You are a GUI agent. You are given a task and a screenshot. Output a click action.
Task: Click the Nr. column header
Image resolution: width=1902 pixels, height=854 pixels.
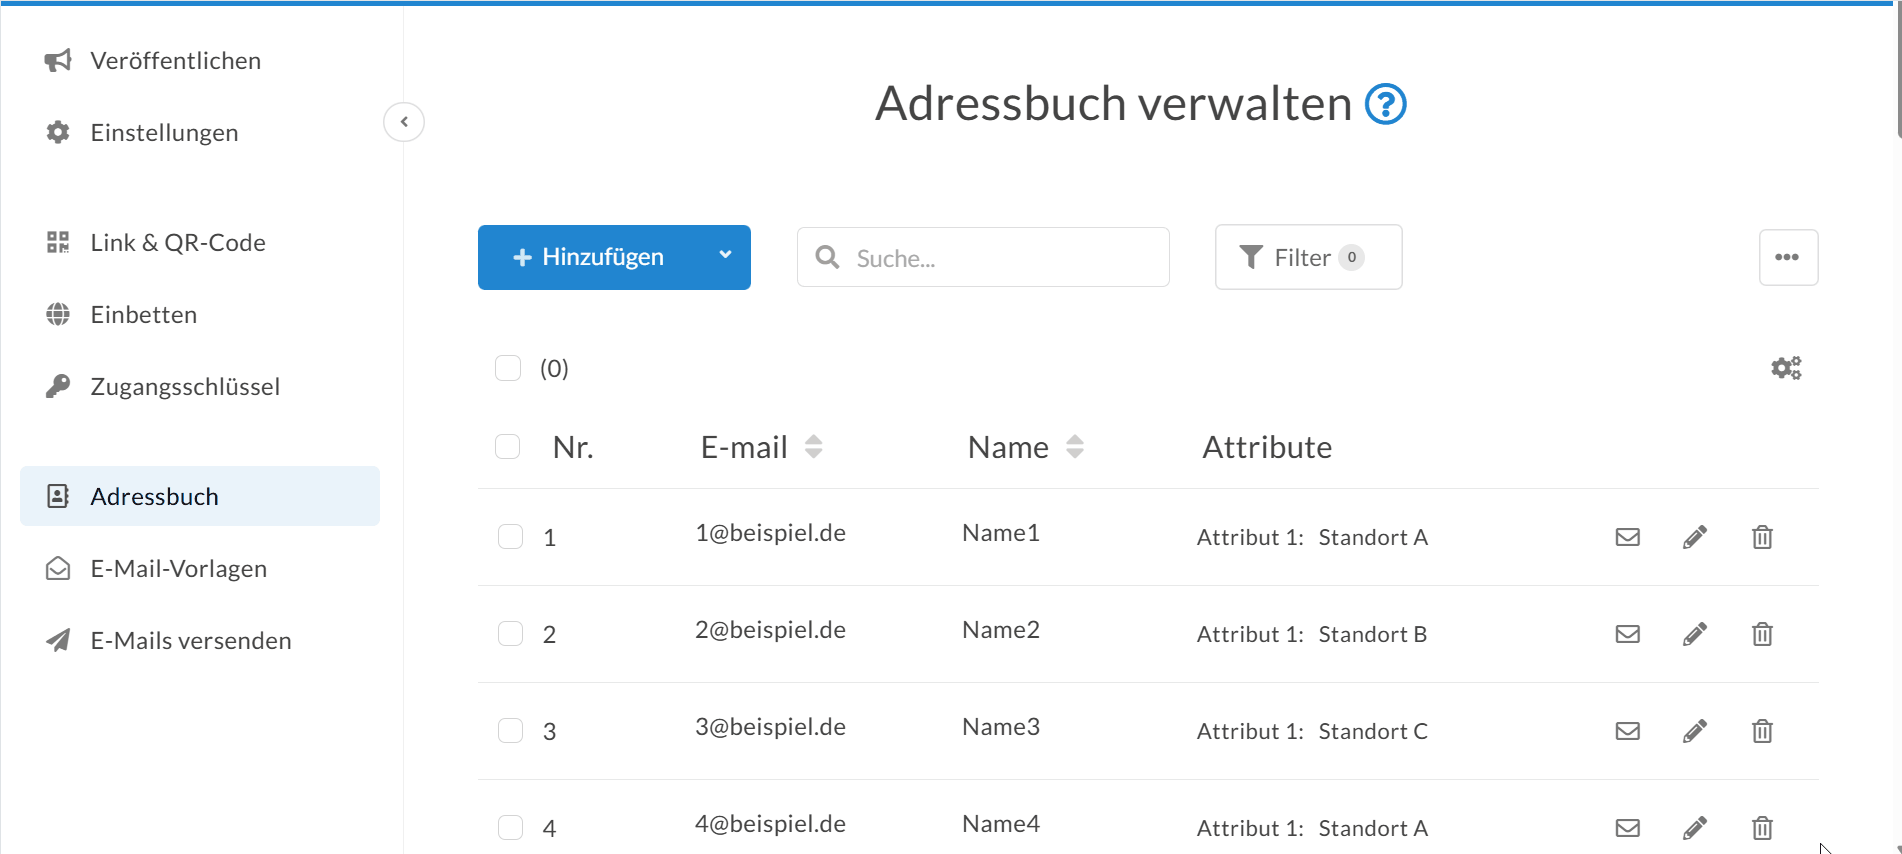573,447
